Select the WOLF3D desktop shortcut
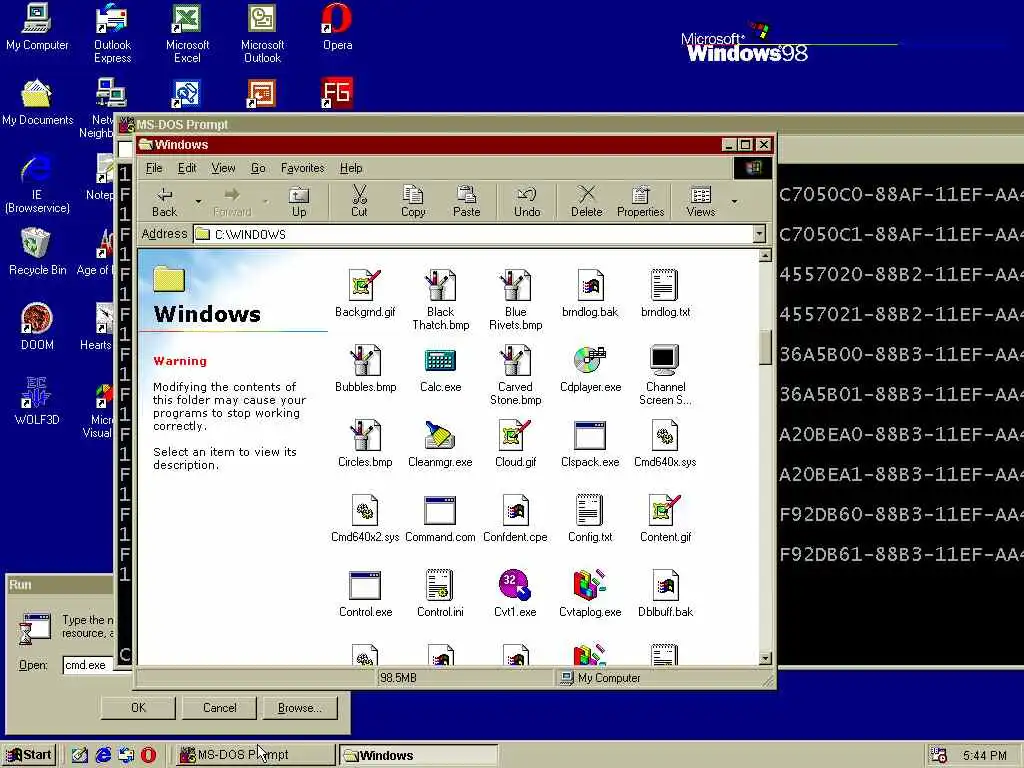1024x768 pixels. [x=37, y=402]
